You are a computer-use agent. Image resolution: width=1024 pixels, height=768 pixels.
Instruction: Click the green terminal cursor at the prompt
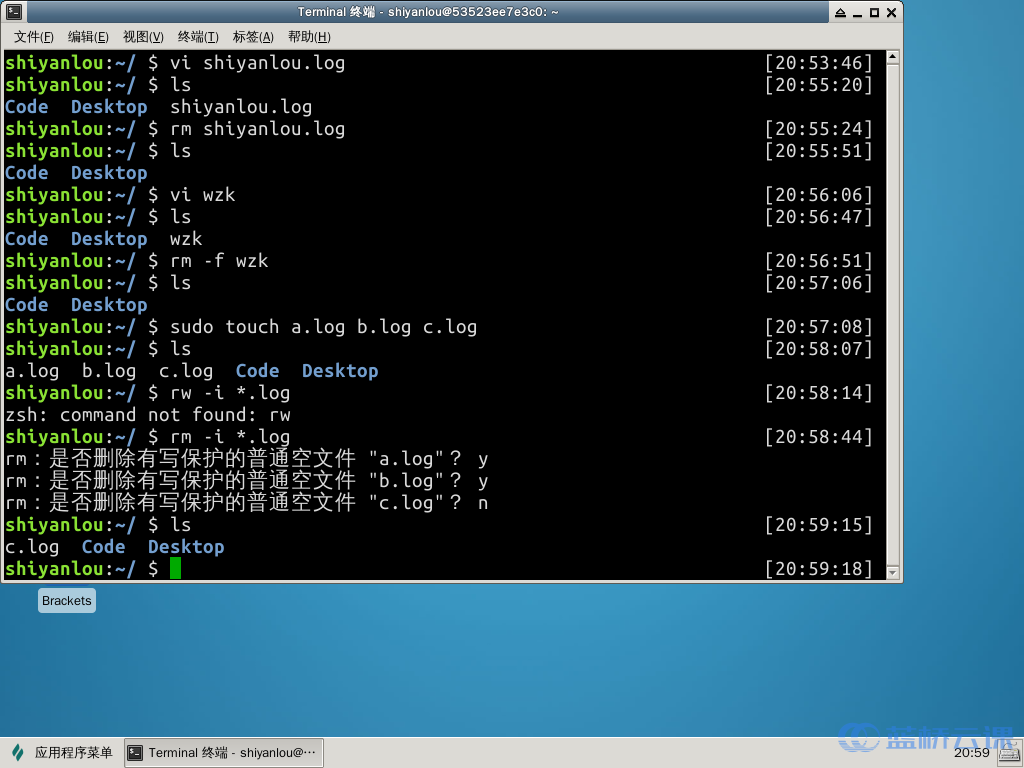tap(175, 568)
